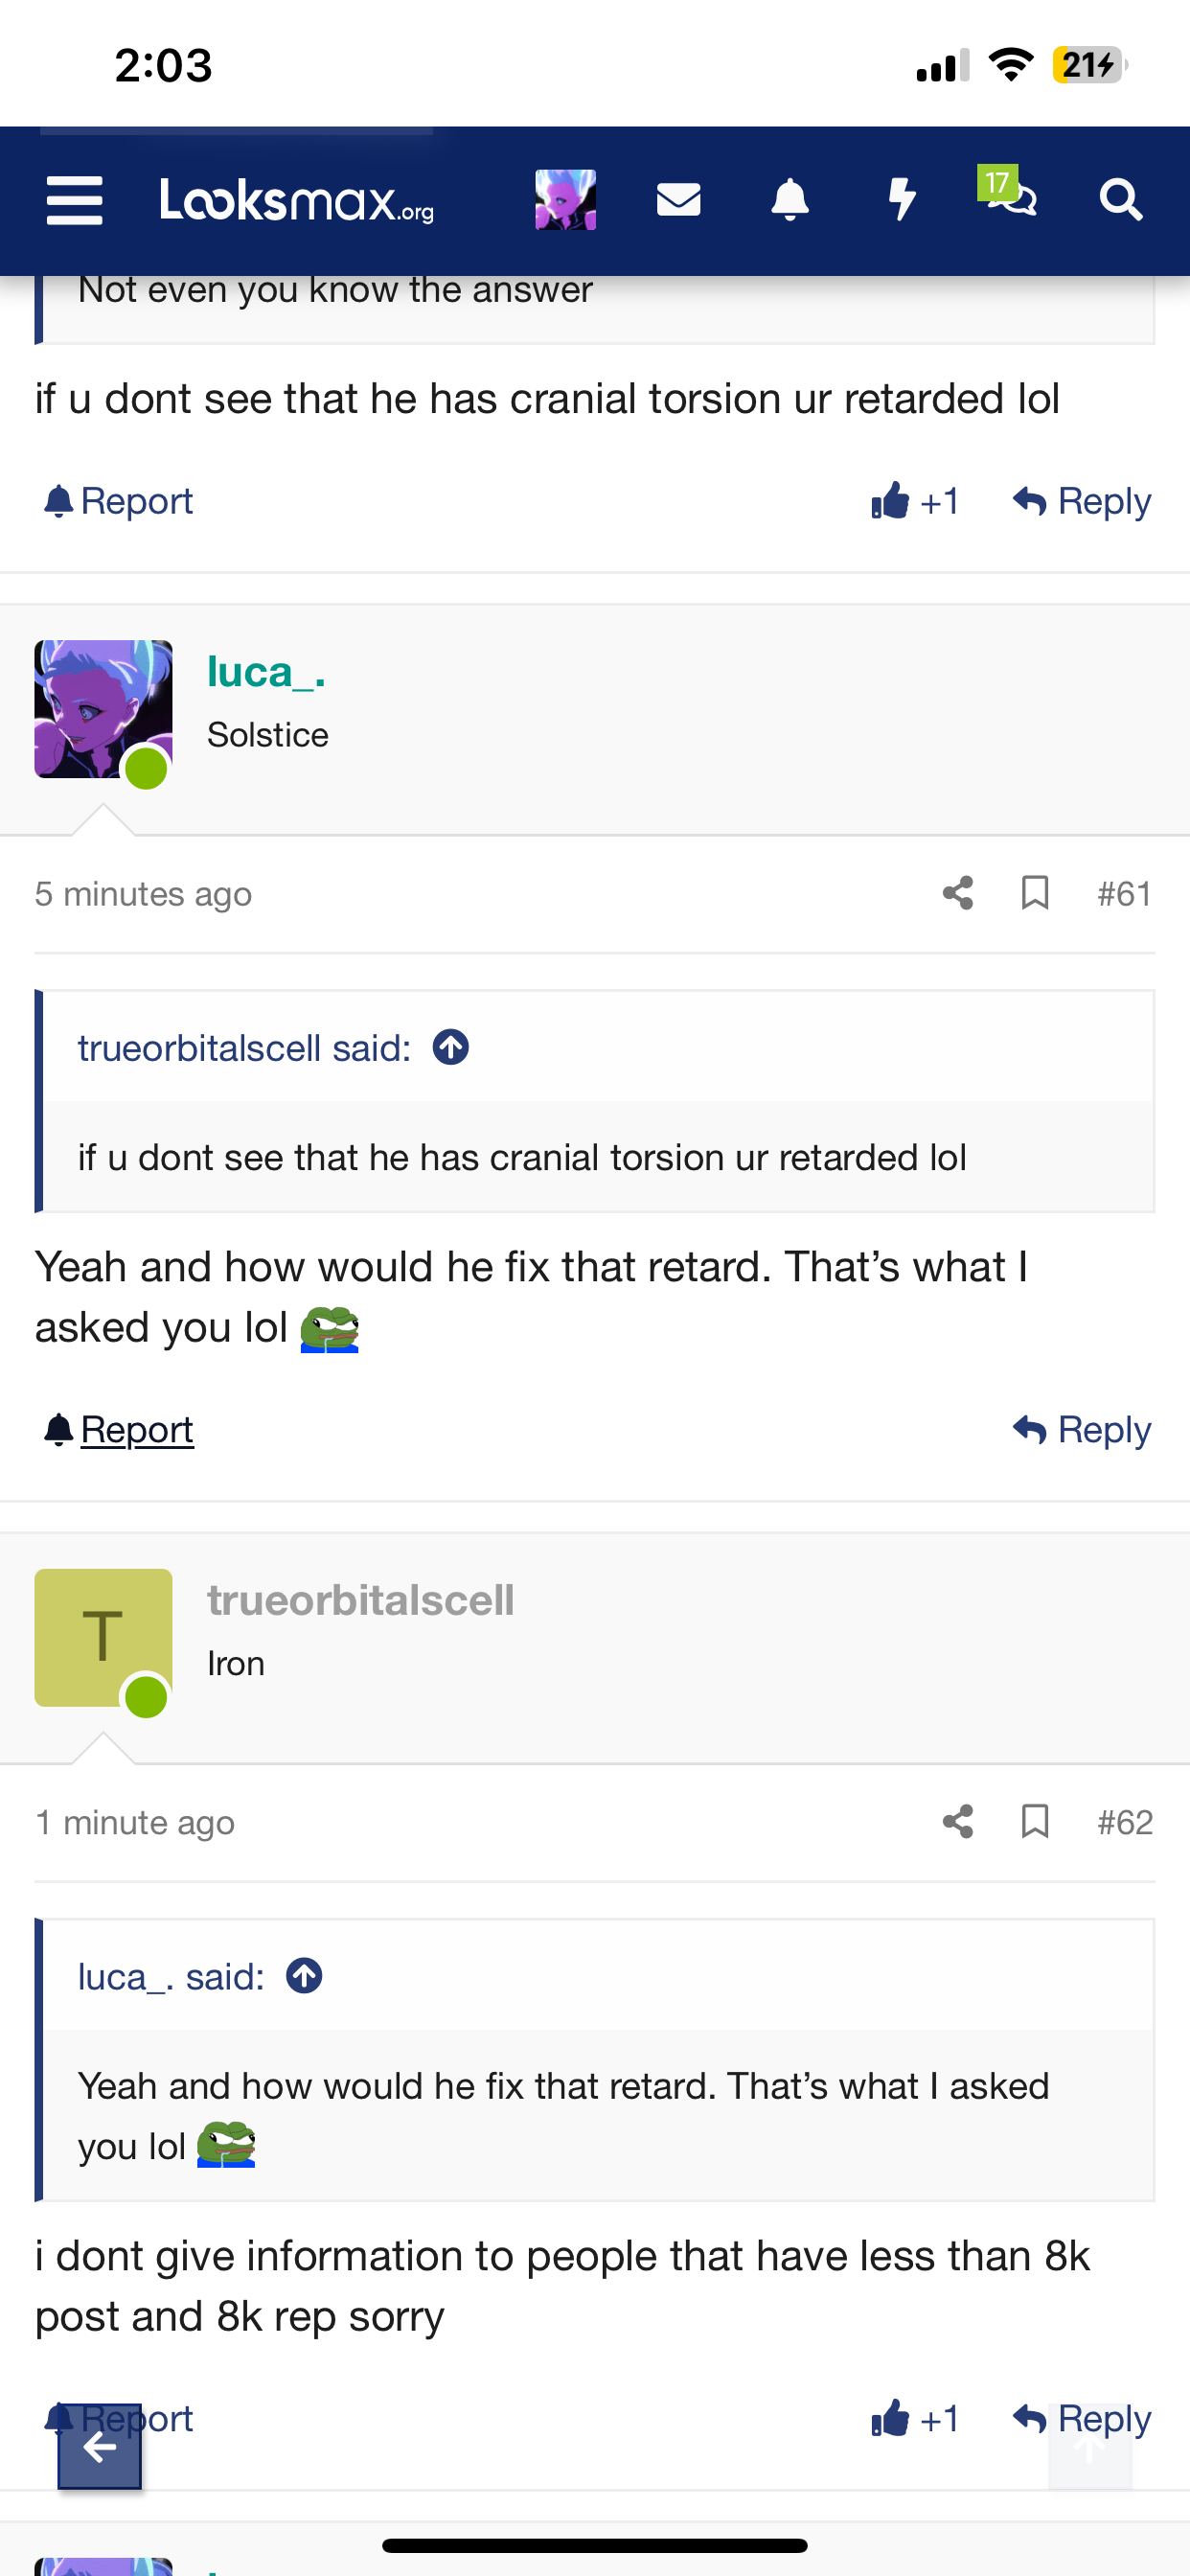Bookmark post #62
This screenshot has width=1190, height=2576.
pos(1035,1822)
